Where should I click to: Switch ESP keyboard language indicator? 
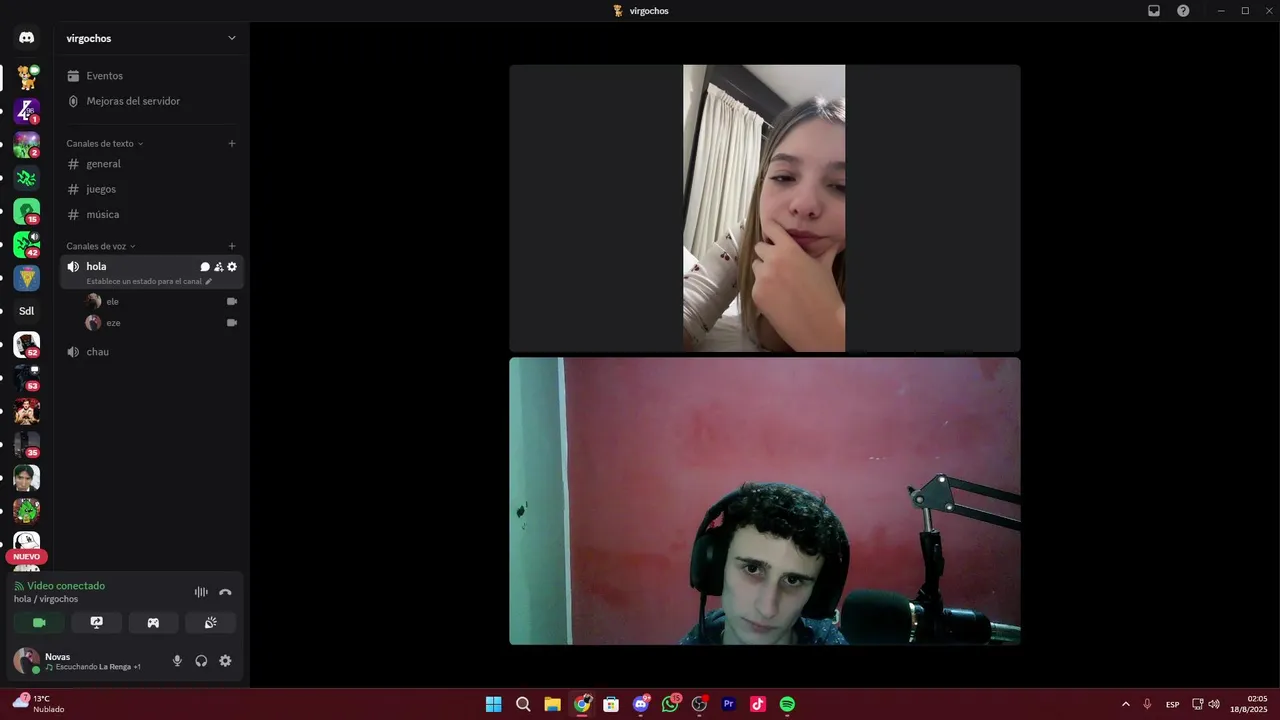(x=1172, y=704)
